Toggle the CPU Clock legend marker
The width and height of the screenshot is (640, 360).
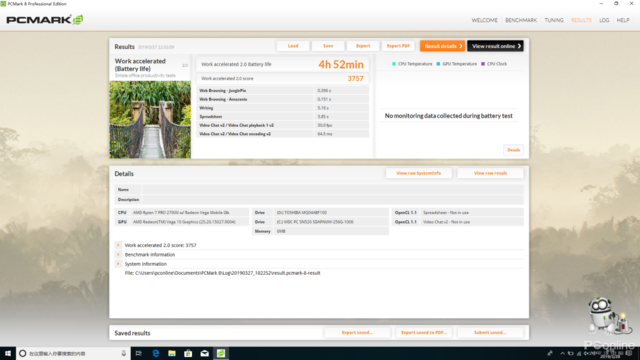[483, 64]
